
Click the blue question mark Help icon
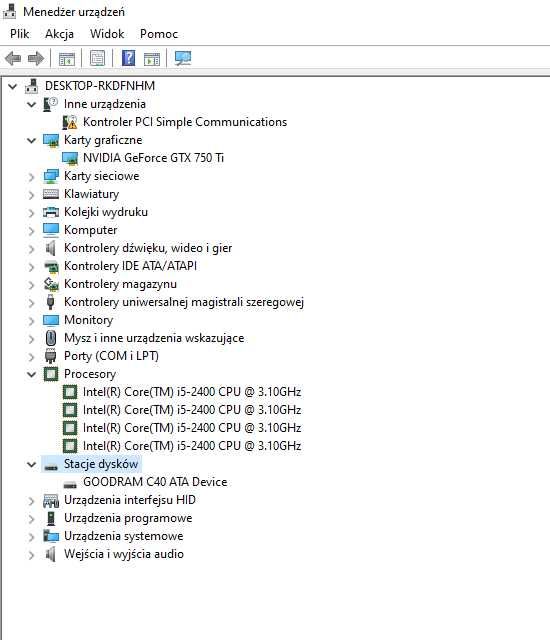(129, 58)
